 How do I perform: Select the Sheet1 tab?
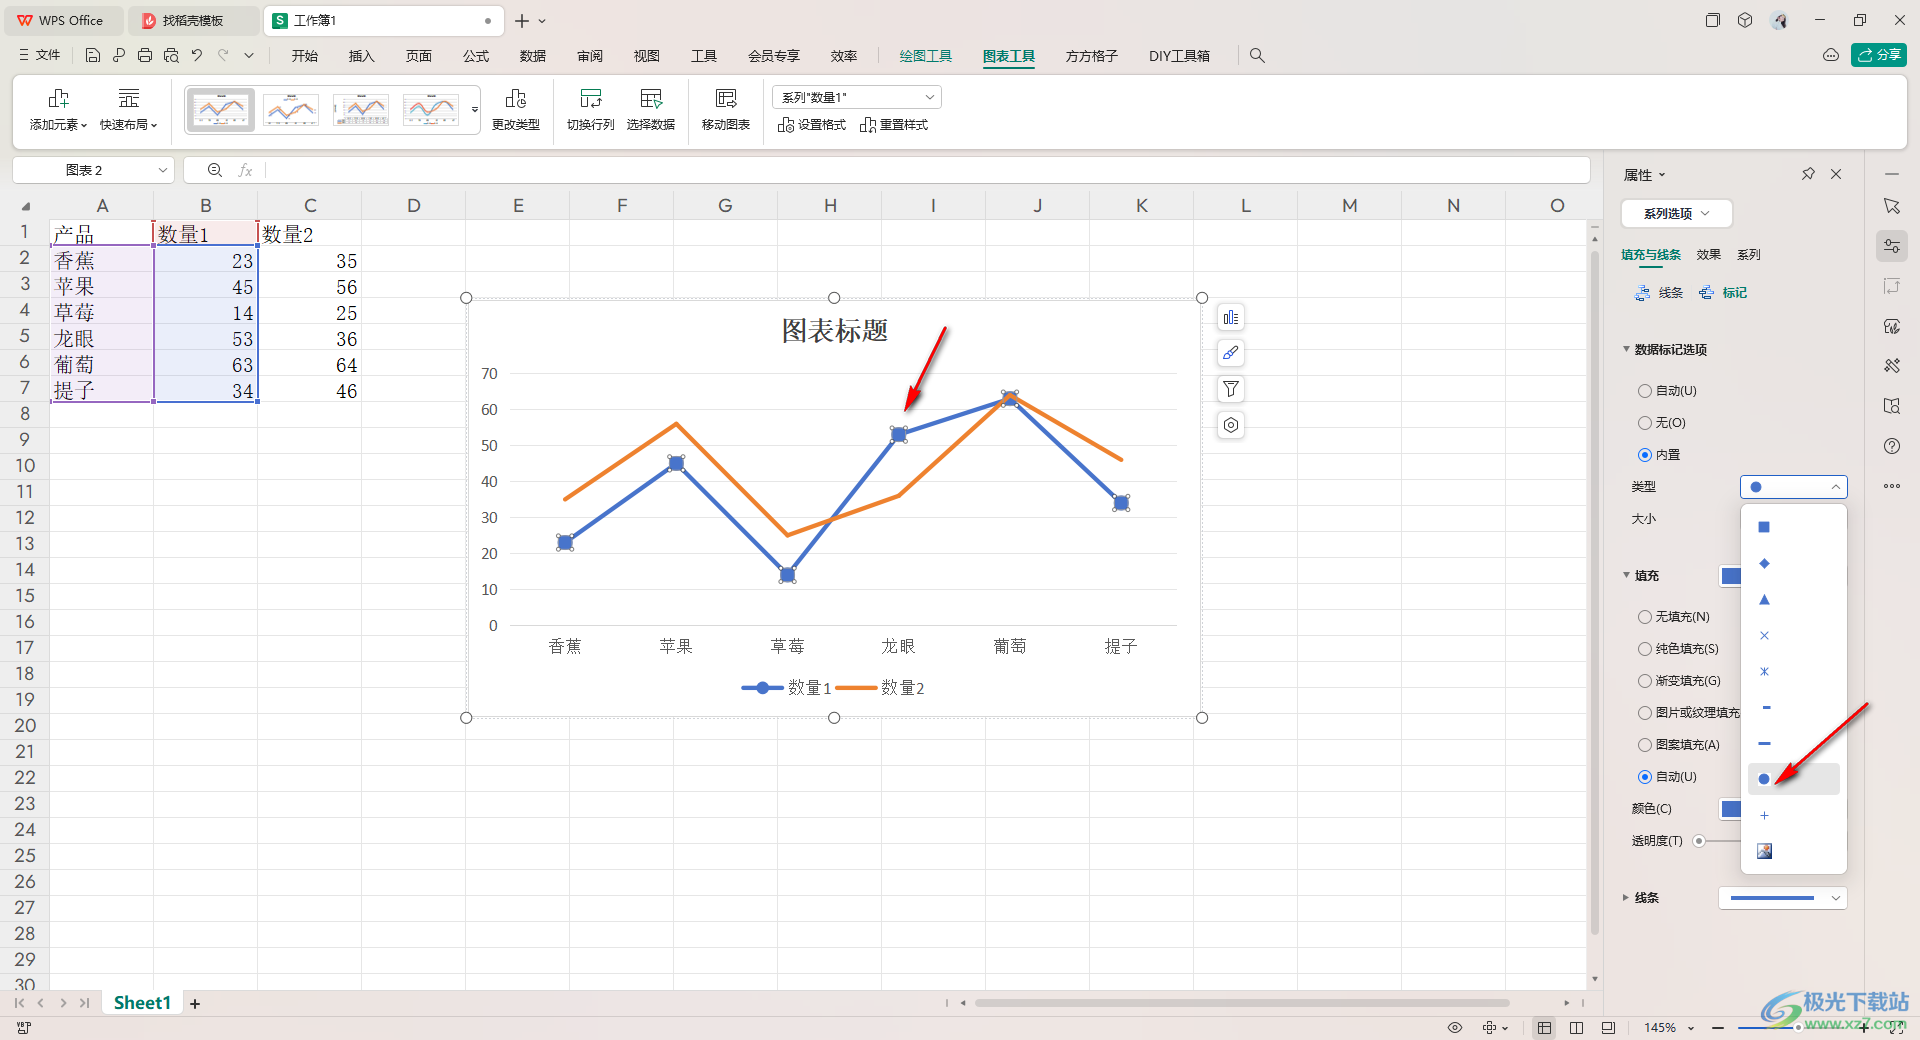tap(142, 1003)
